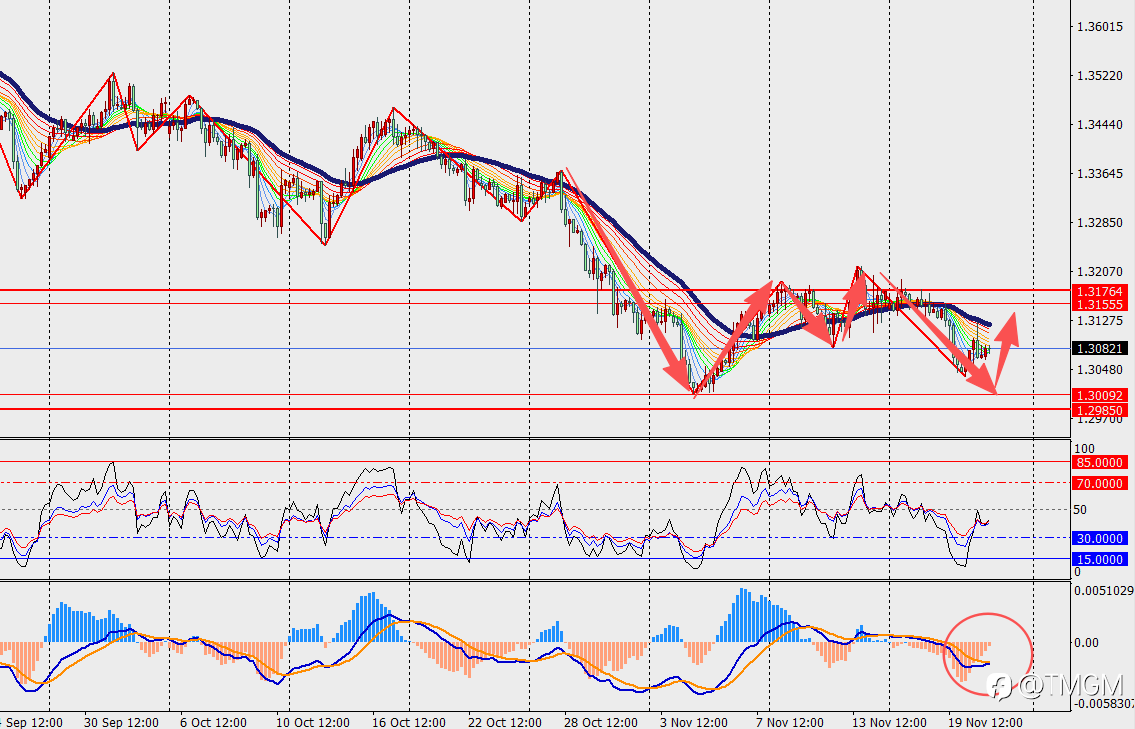The width and height of the screenshot is (1135, 729).
Task: Click the 0.00 zero-line label on MACD scale
Action: [x=1087, y=642]
